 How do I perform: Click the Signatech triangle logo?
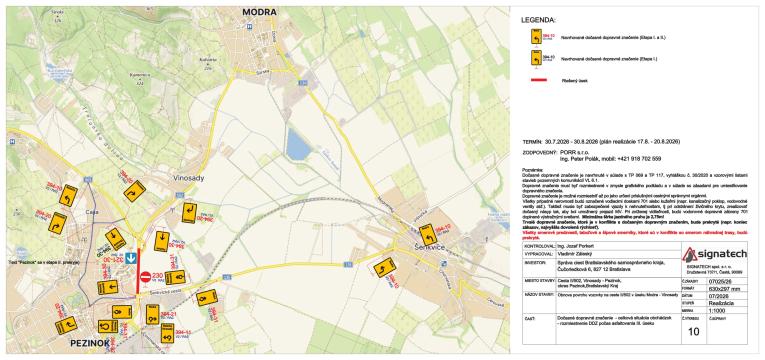coord(689,255)
